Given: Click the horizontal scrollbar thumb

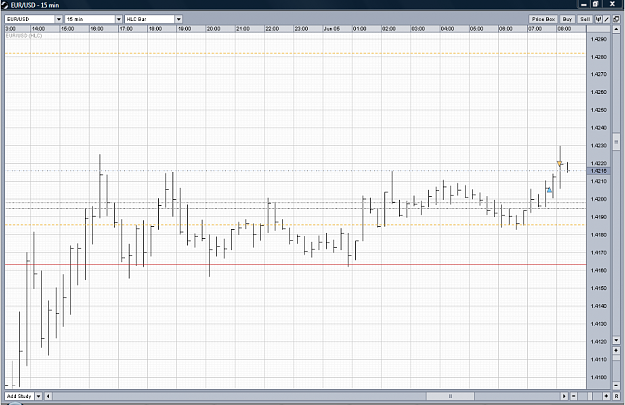Looking at the screenshot, I should tap(450, 396).
